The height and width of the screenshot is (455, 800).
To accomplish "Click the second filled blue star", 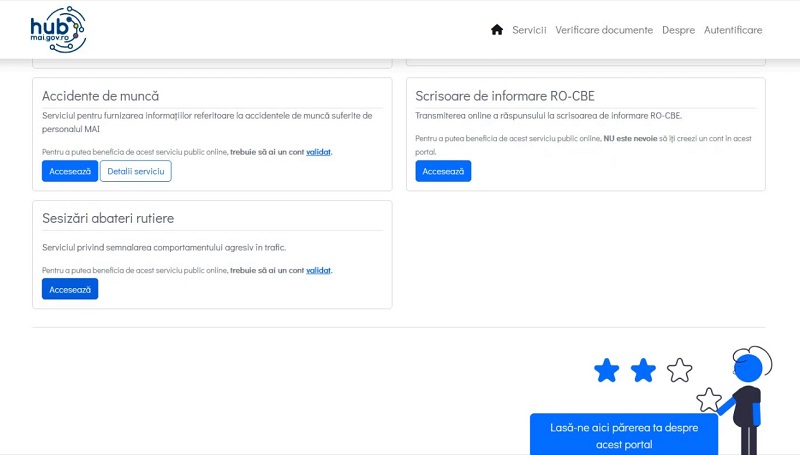I will coord(643,371).
